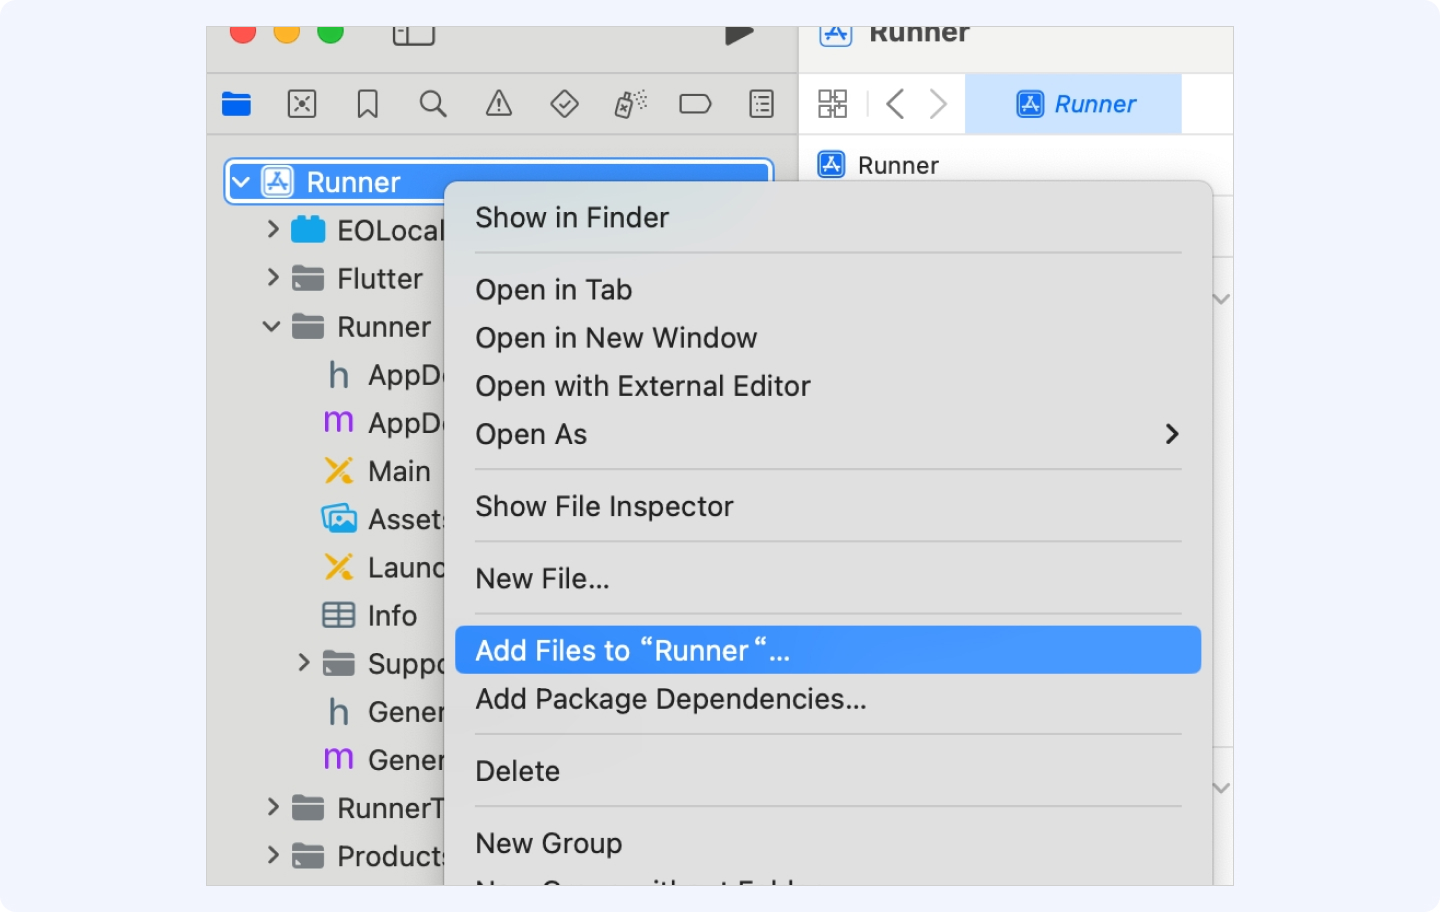Choose Open with External Editor
Image resolution: width=1440 pixels, height=912 pixels.
point(828,386)
